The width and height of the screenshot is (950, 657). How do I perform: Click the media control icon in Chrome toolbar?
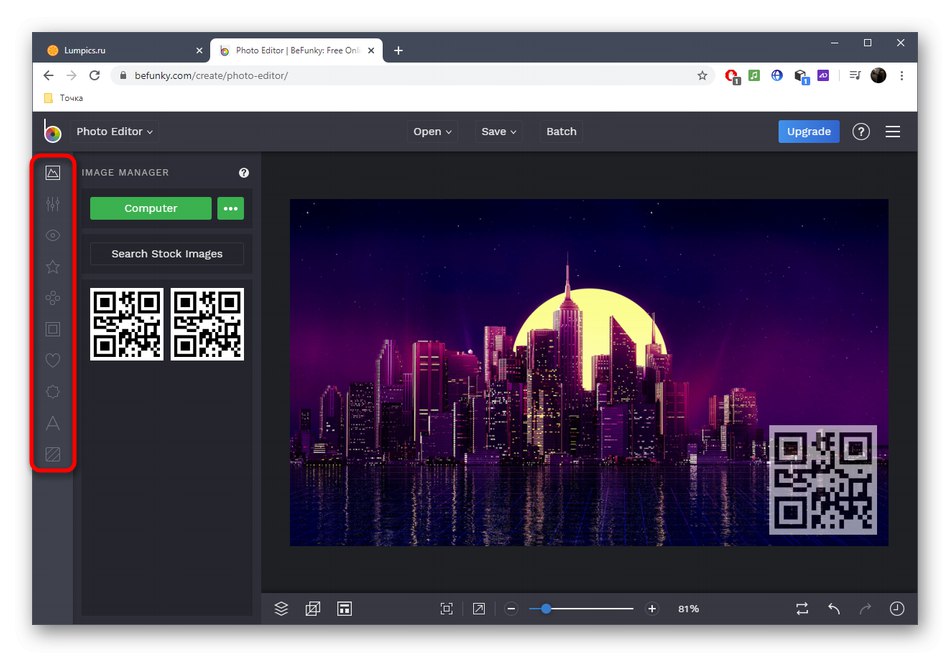(x=855, y=76)
